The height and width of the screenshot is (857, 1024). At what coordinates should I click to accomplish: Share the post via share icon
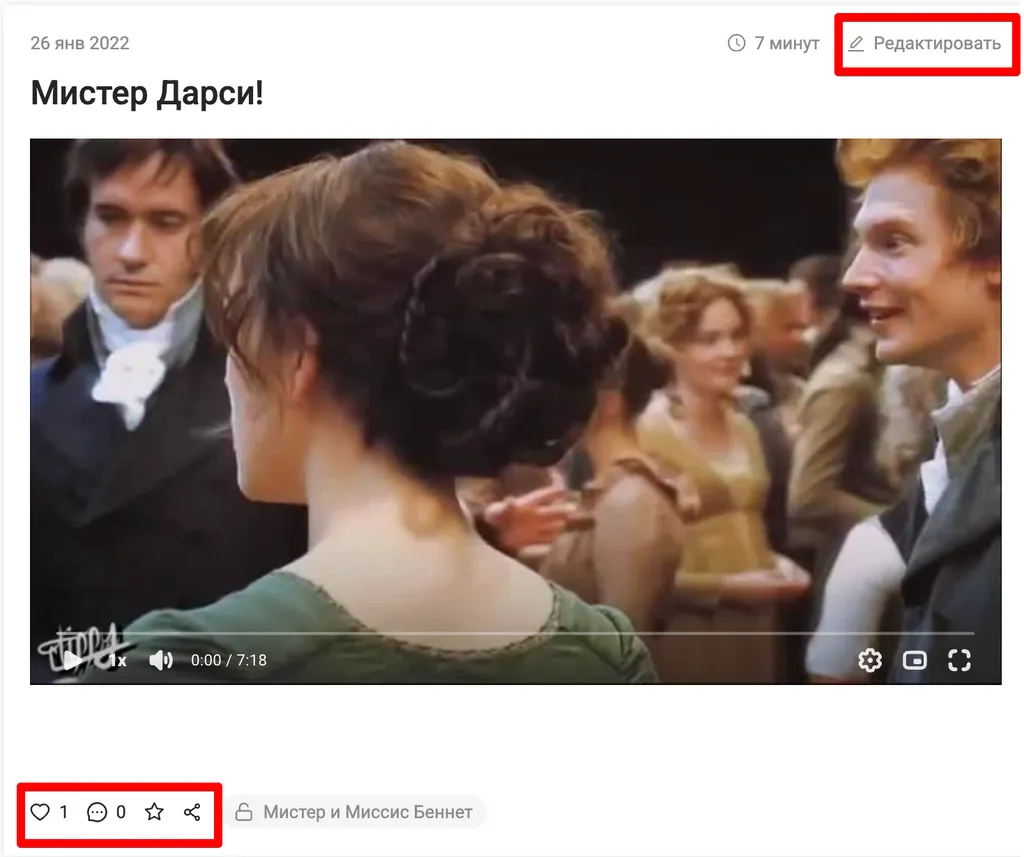[x=193, y=812]
